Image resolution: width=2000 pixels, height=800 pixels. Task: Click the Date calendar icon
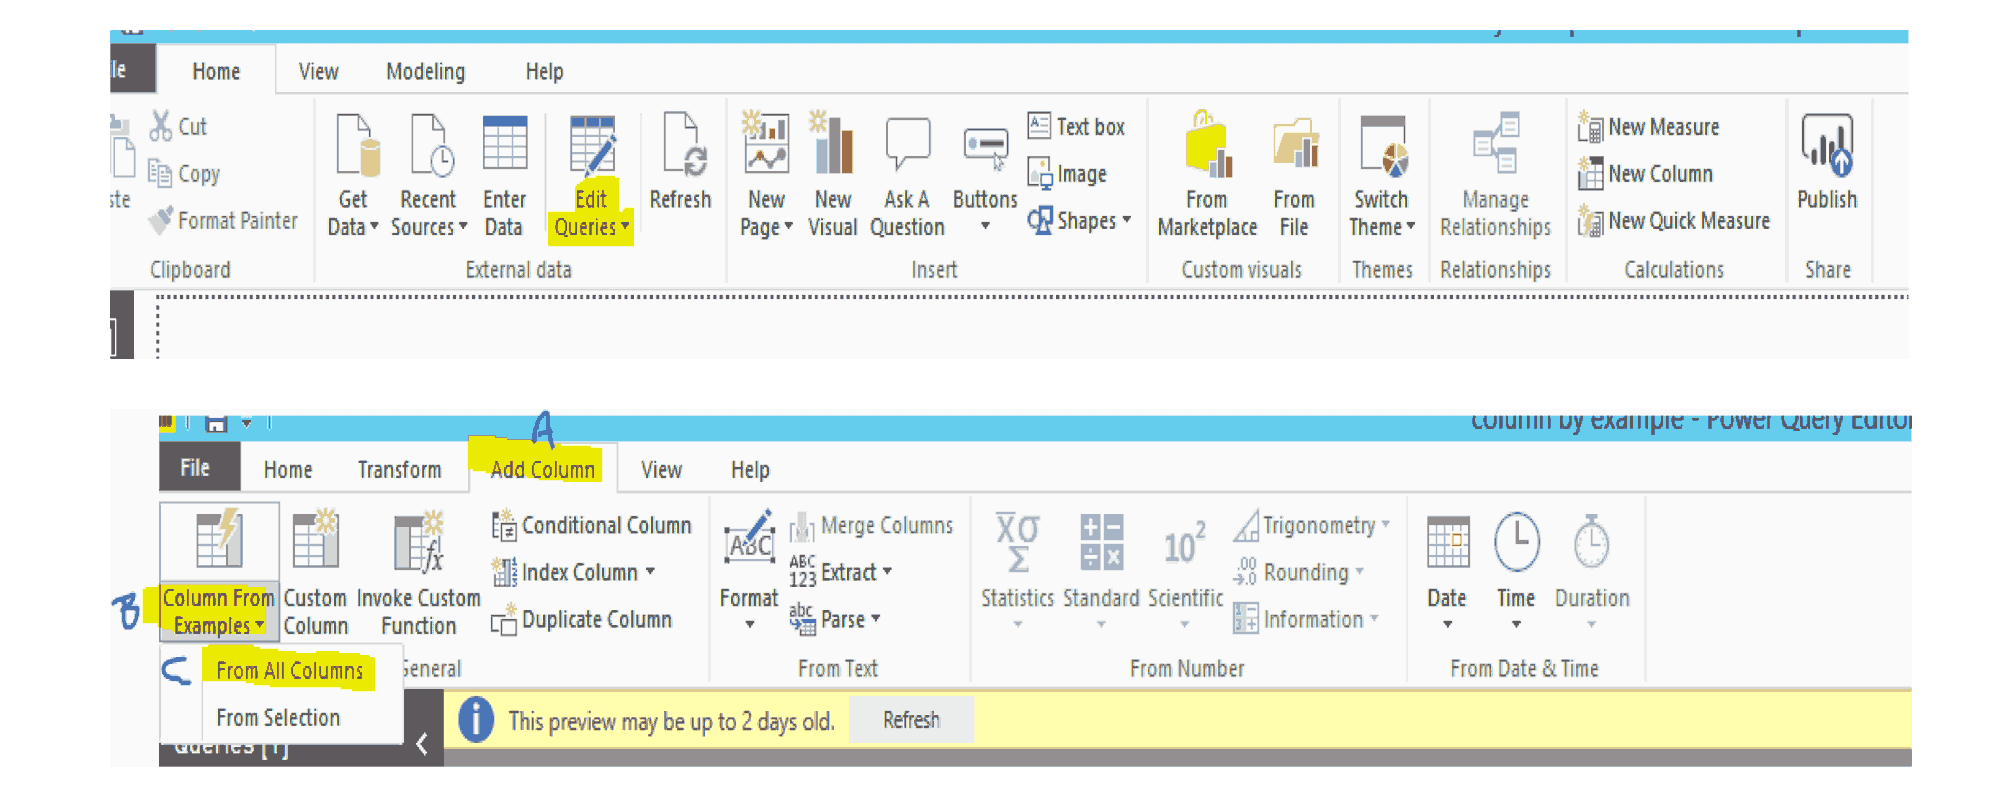tap(1448, 544)
